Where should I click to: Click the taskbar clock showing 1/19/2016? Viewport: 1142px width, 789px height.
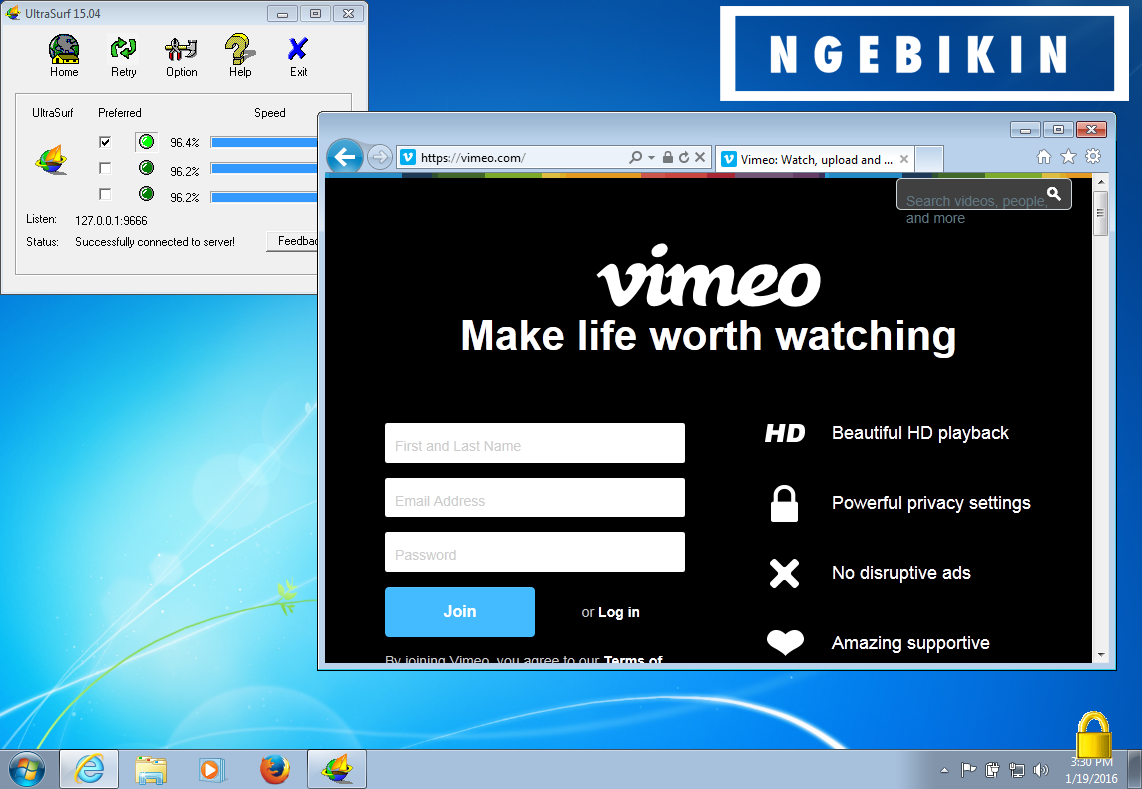tap(1091, 770)
